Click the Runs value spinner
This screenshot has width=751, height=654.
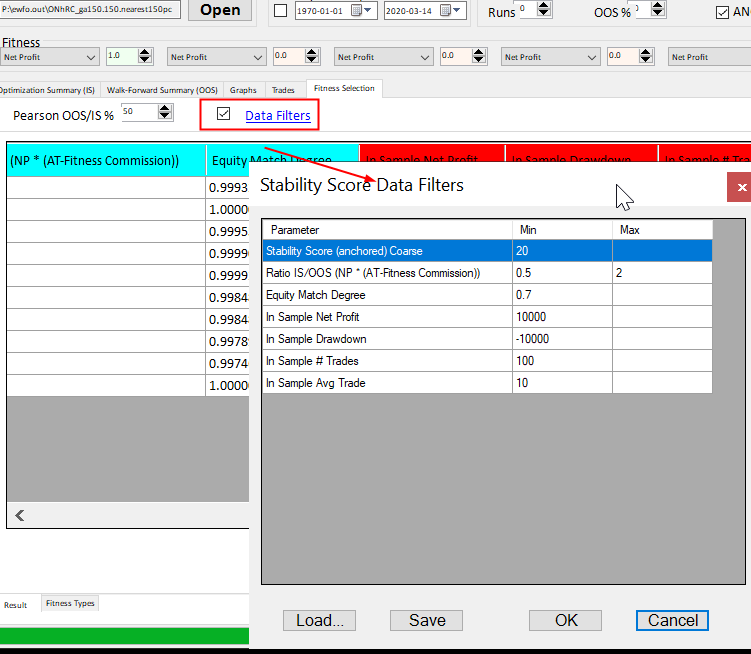click(544, 10)
